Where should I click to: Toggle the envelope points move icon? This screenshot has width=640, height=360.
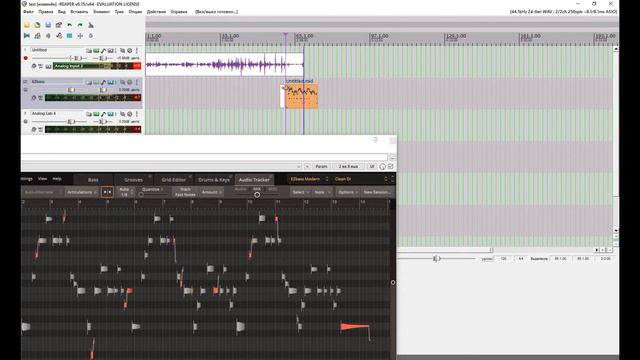pos(59,36)
